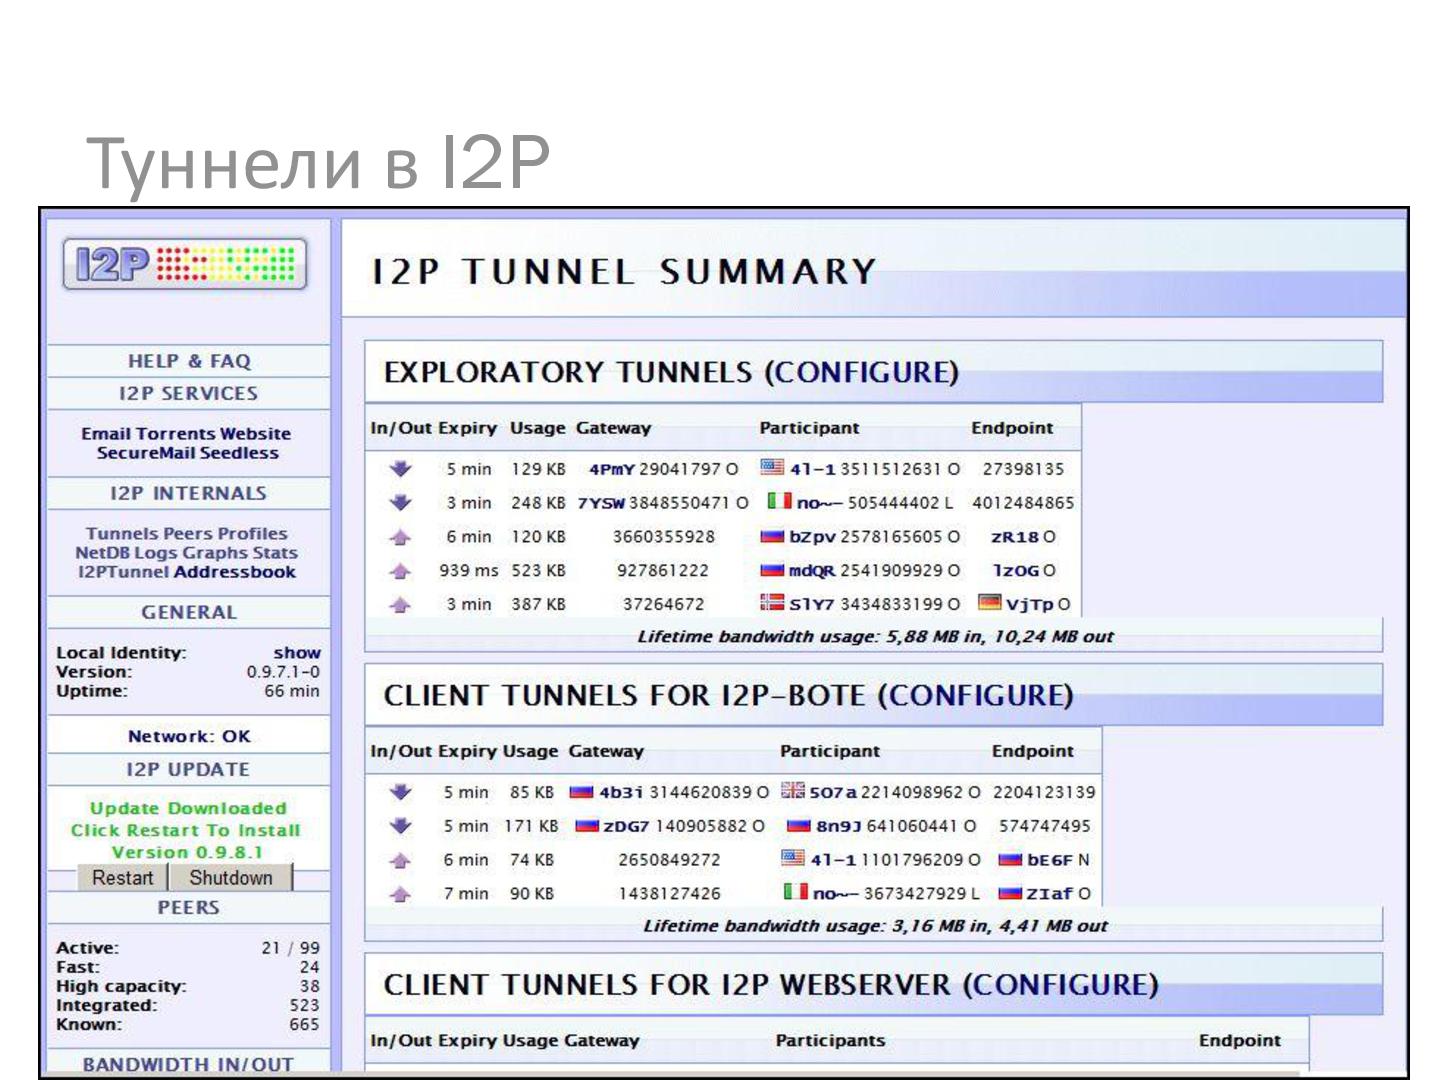The height and width of the screenshot is (1080, 1440).
Task: Click the Russian flag beside ZIaf
Action: click(x=1011, y=894)
